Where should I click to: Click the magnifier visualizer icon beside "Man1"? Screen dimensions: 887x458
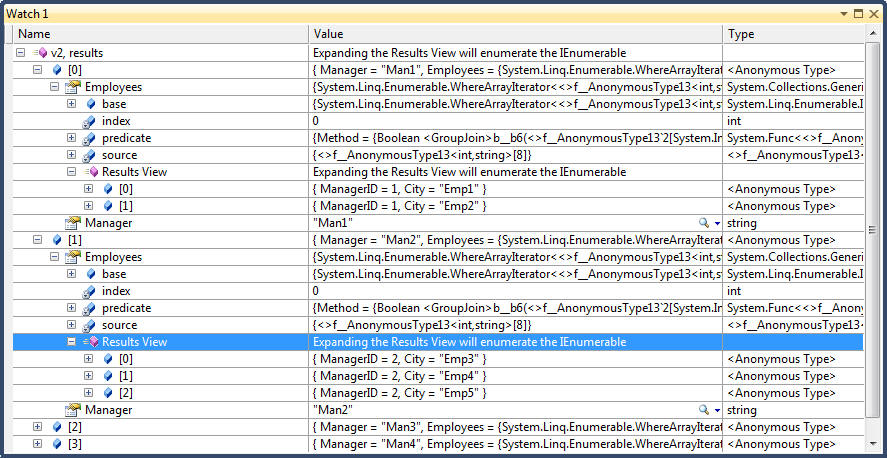704,223
